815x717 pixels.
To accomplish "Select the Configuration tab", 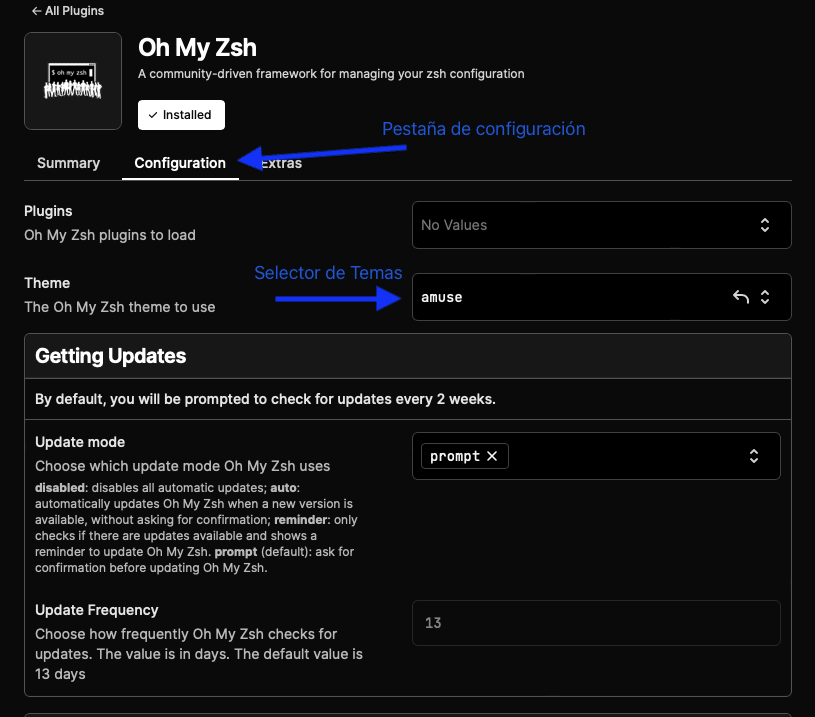I will [180, 163].
